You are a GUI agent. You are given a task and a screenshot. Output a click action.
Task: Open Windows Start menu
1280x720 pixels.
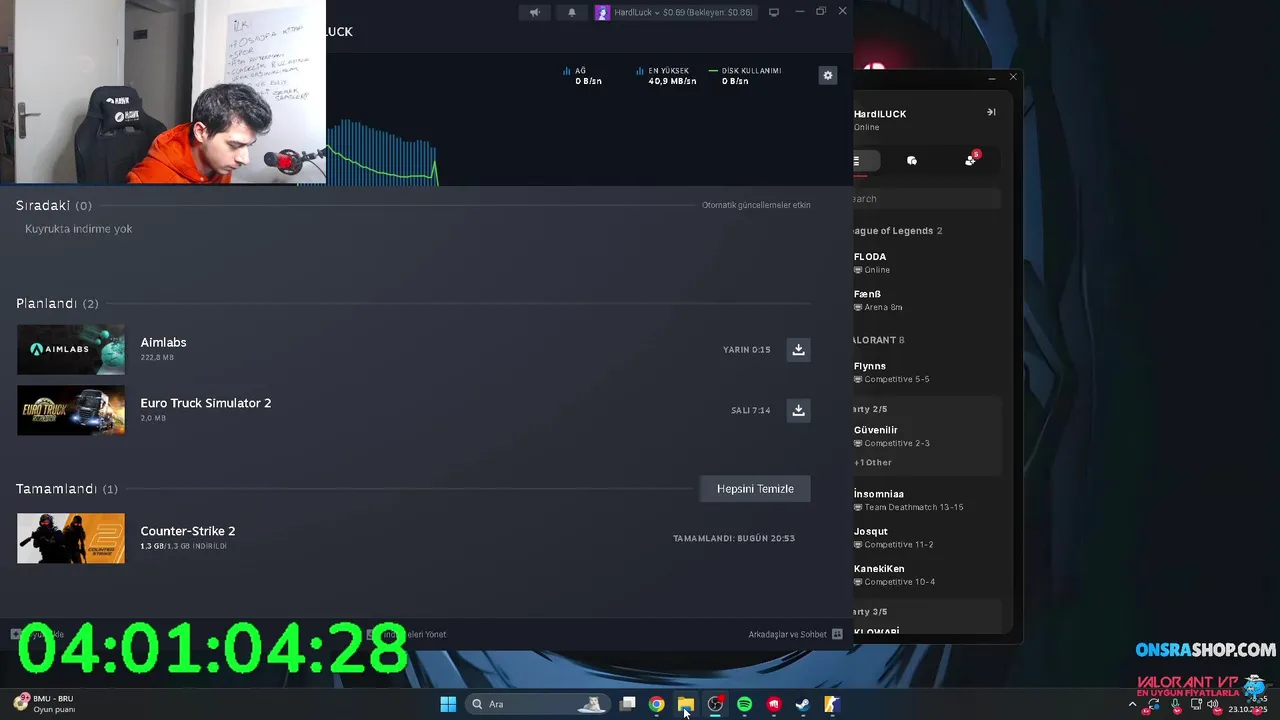coord(448,704)
